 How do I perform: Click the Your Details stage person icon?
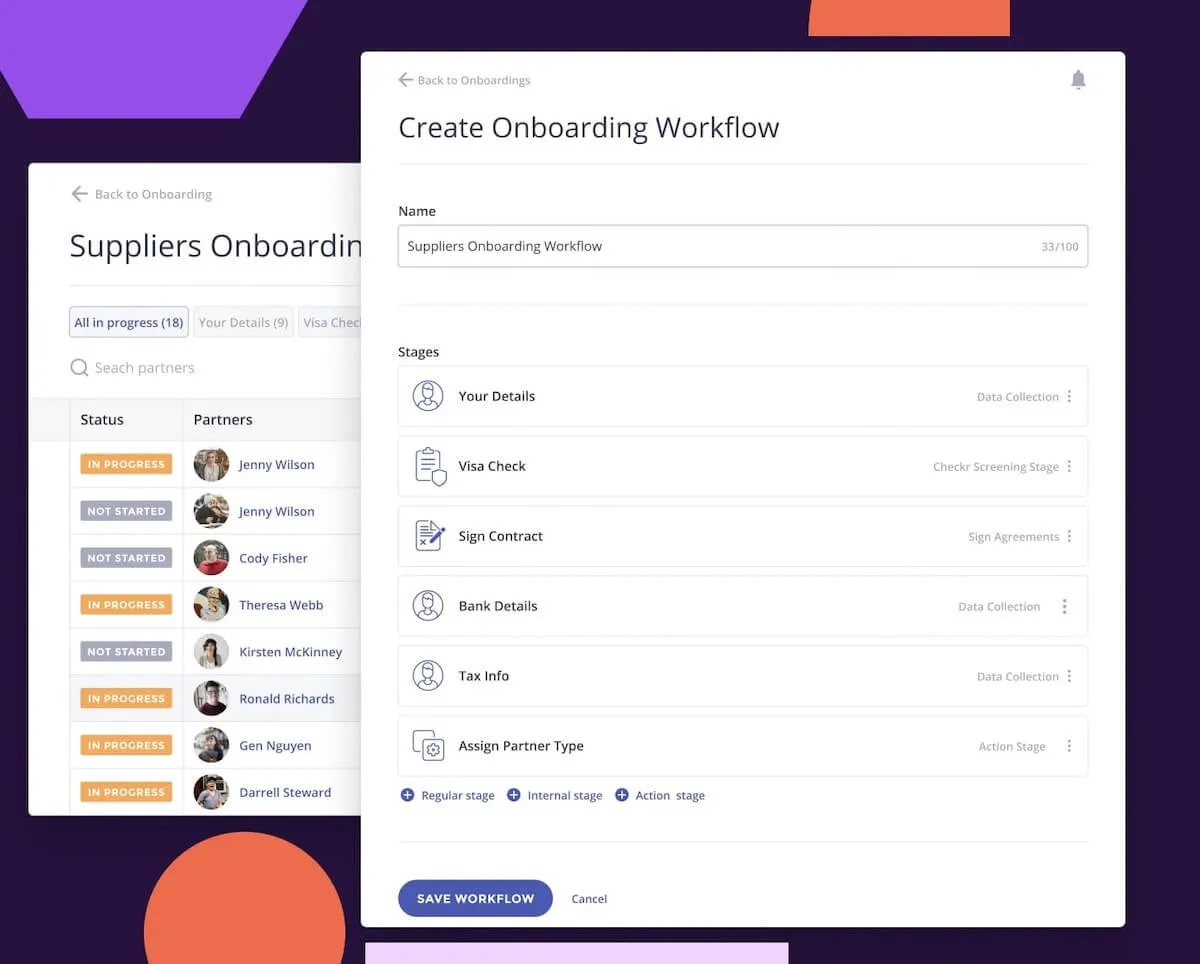[x=428, y=396]
